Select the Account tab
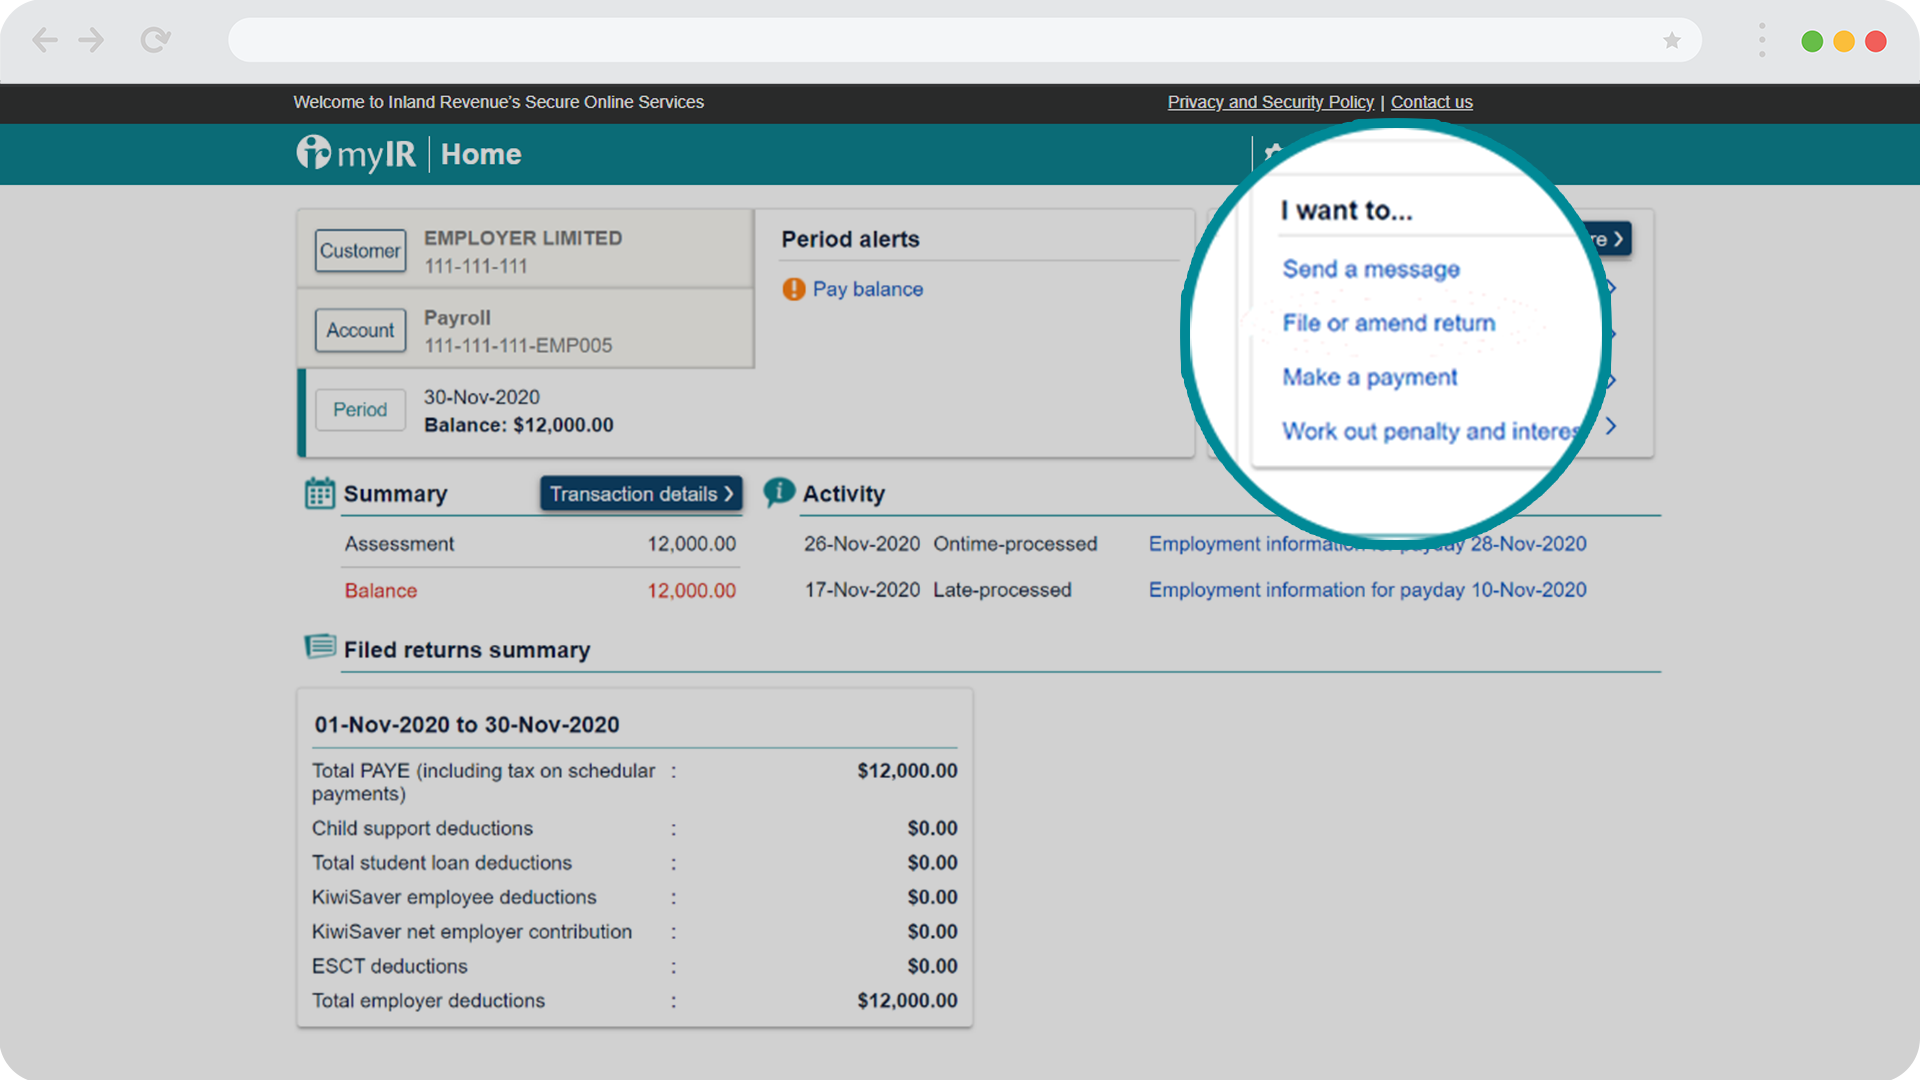 360,330
